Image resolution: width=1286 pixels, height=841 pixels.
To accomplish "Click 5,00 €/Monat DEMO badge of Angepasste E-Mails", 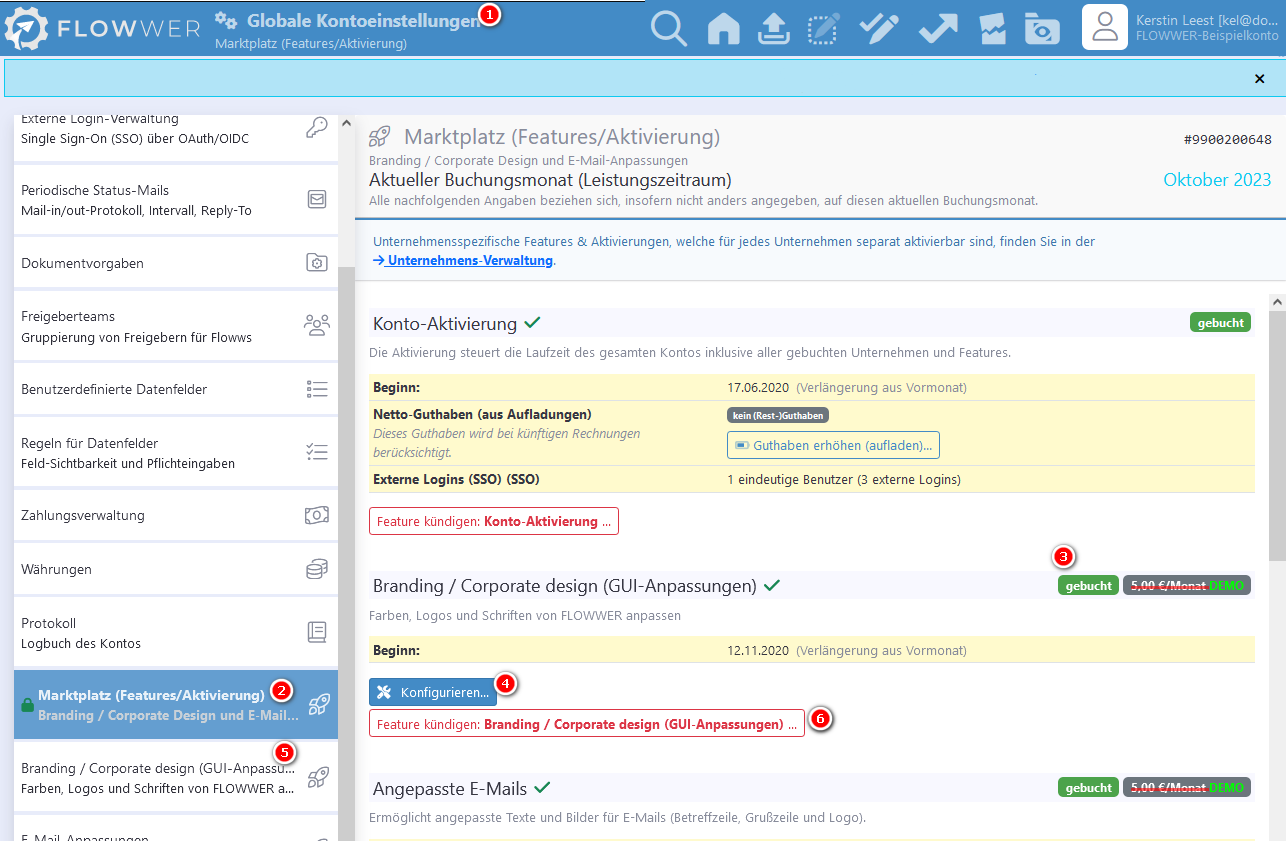I will [1187, 788].
